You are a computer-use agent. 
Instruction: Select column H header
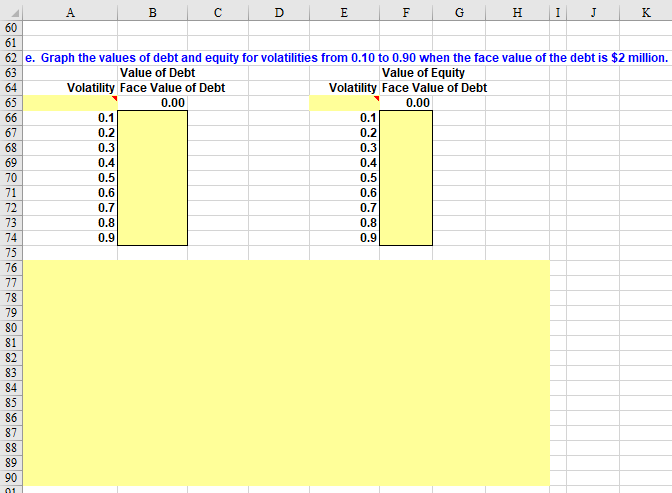click(x=517, y=13)
